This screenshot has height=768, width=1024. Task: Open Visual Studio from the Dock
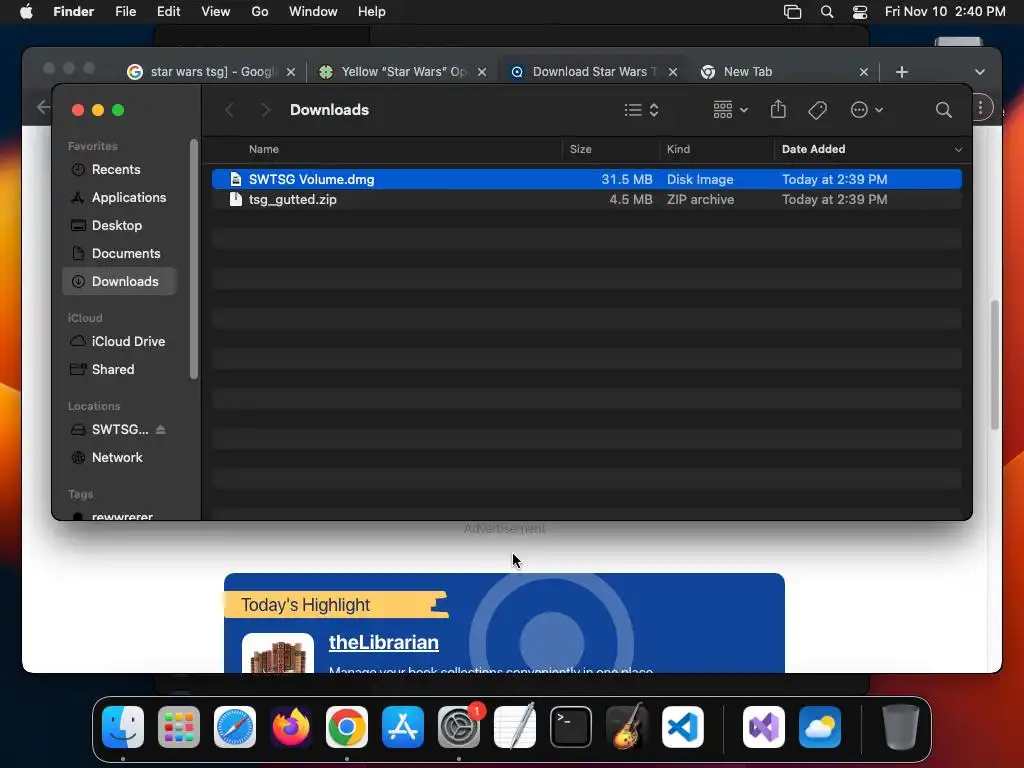[x=764, y=727]
